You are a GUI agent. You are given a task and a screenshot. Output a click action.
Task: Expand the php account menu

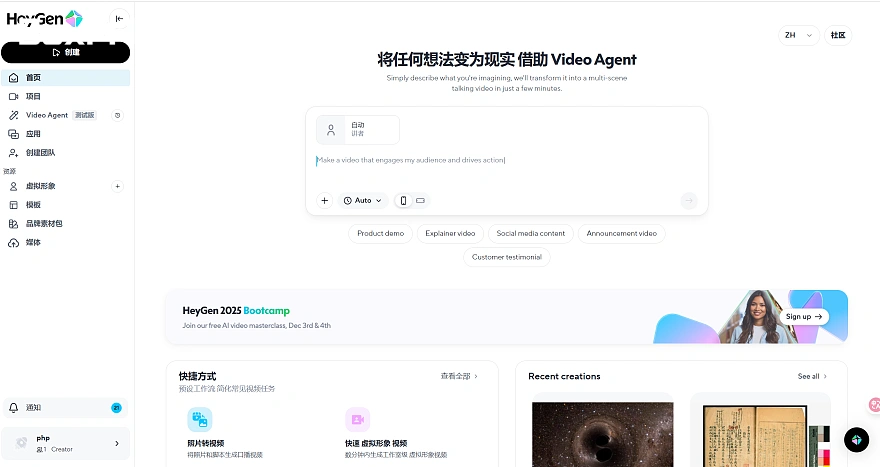coord(66,443)
